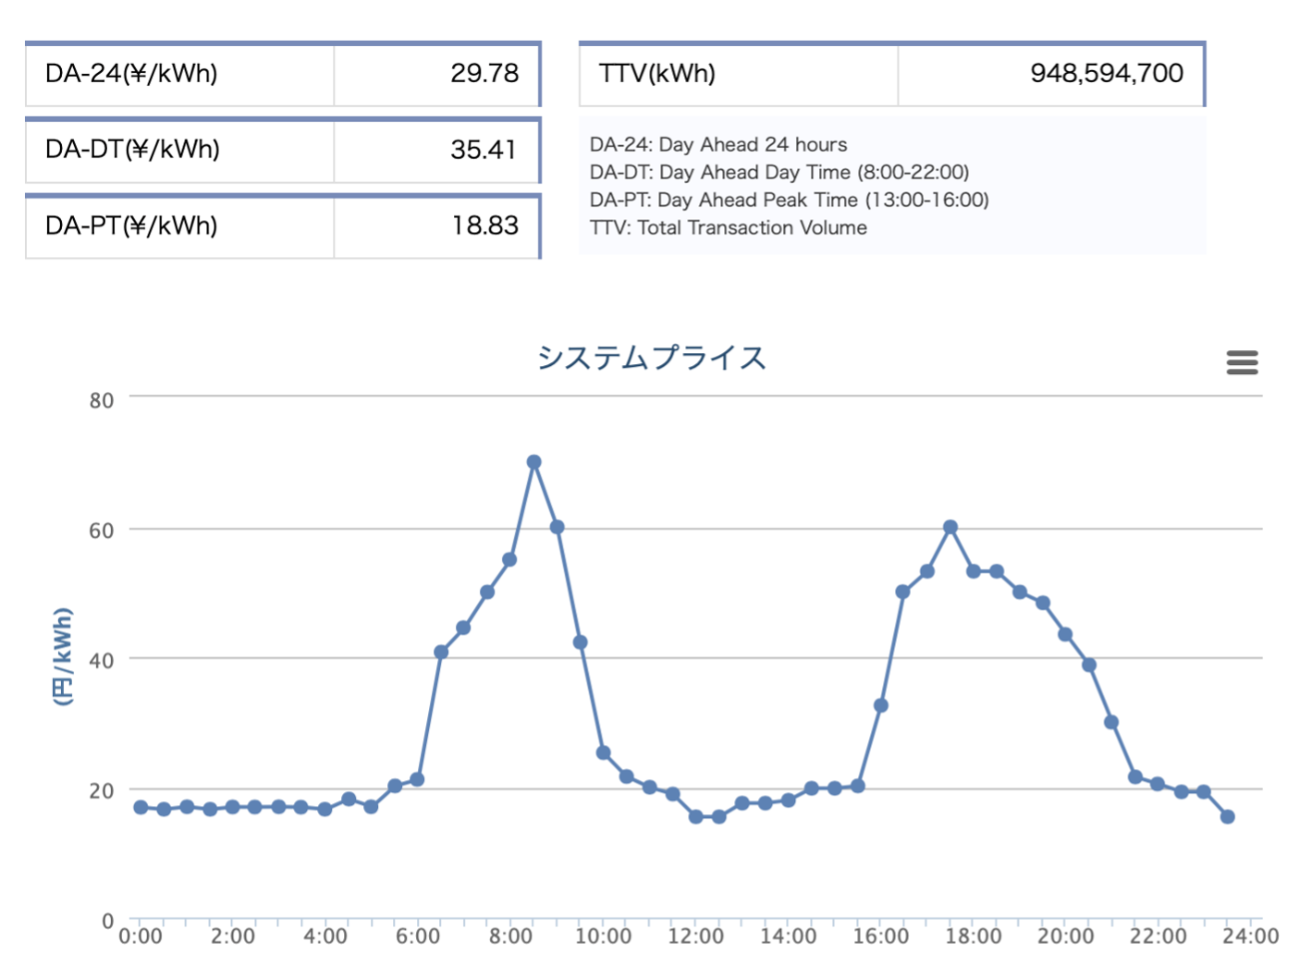
Task: Click the 24:00 x-axis time label
Action: point(1250,937)
